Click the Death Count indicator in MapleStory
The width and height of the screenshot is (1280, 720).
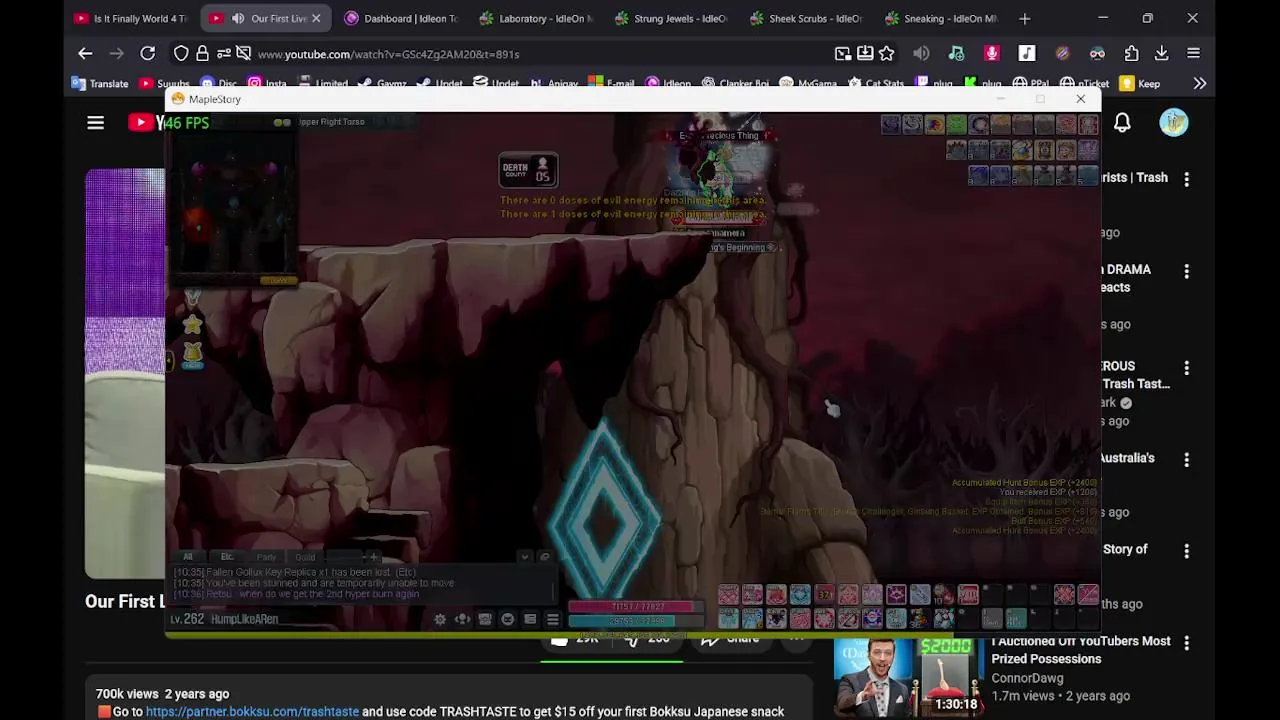528,171
